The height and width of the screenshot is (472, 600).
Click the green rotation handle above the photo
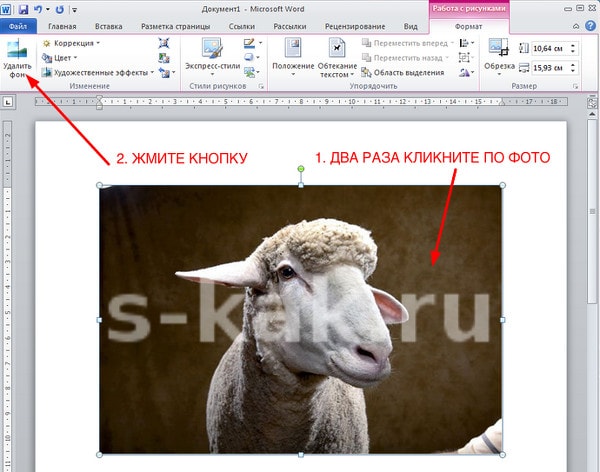pos(301,169)
